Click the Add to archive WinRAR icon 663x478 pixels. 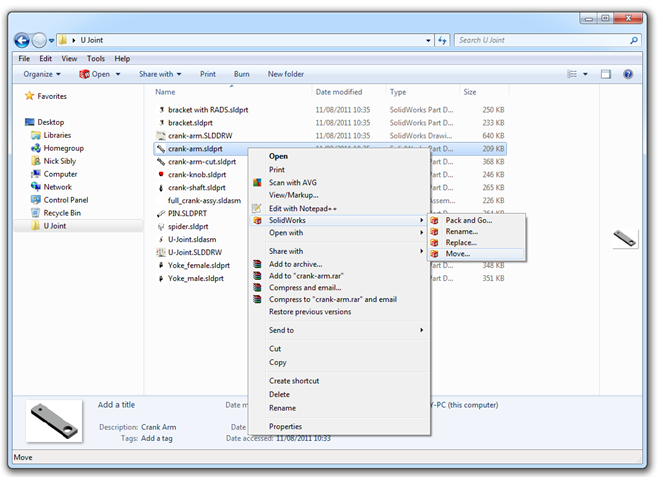257,263
